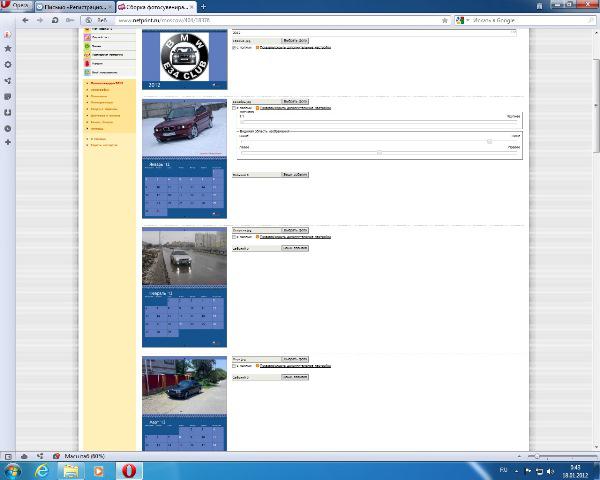Open the Downloads panel in Opera sidebar

8,113
